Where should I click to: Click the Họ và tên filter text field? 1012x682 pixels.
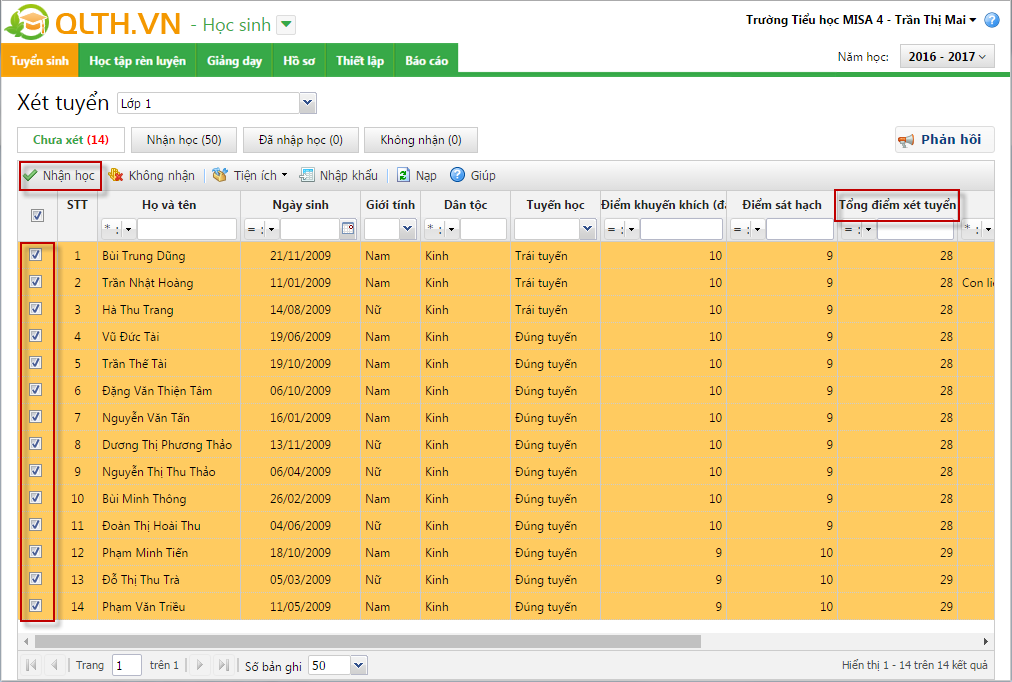click(186, 229)
